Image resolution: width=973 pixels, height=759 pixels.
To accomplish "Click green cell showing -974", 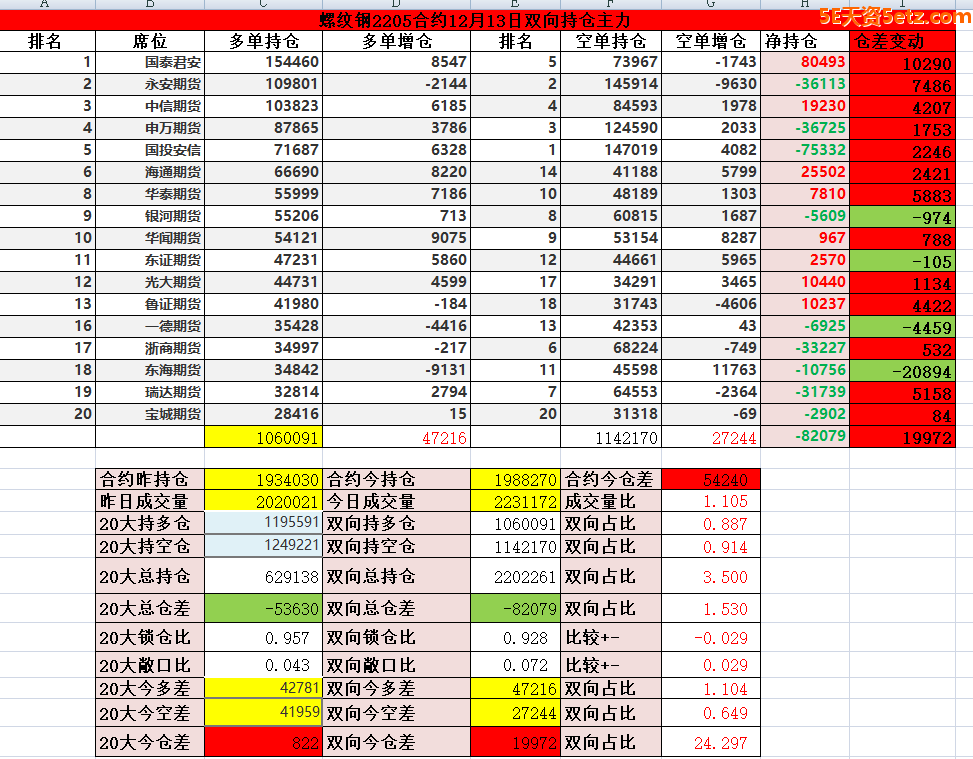I will [903, 216].
